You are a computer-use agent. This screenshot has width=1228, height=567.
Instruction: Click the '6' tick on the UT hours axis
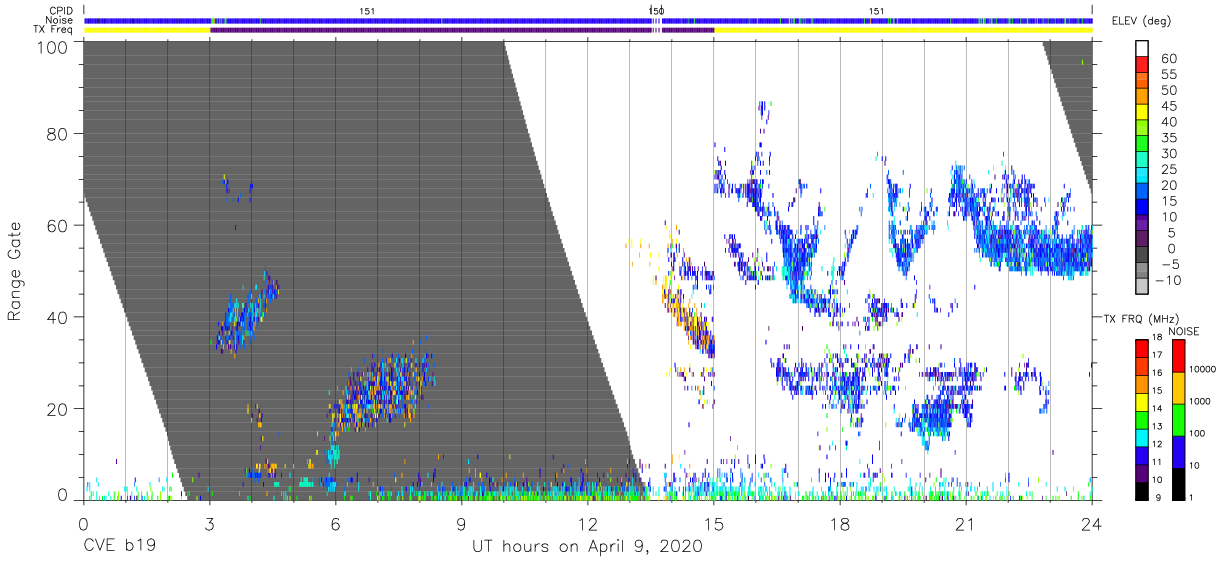click(335, 523)
